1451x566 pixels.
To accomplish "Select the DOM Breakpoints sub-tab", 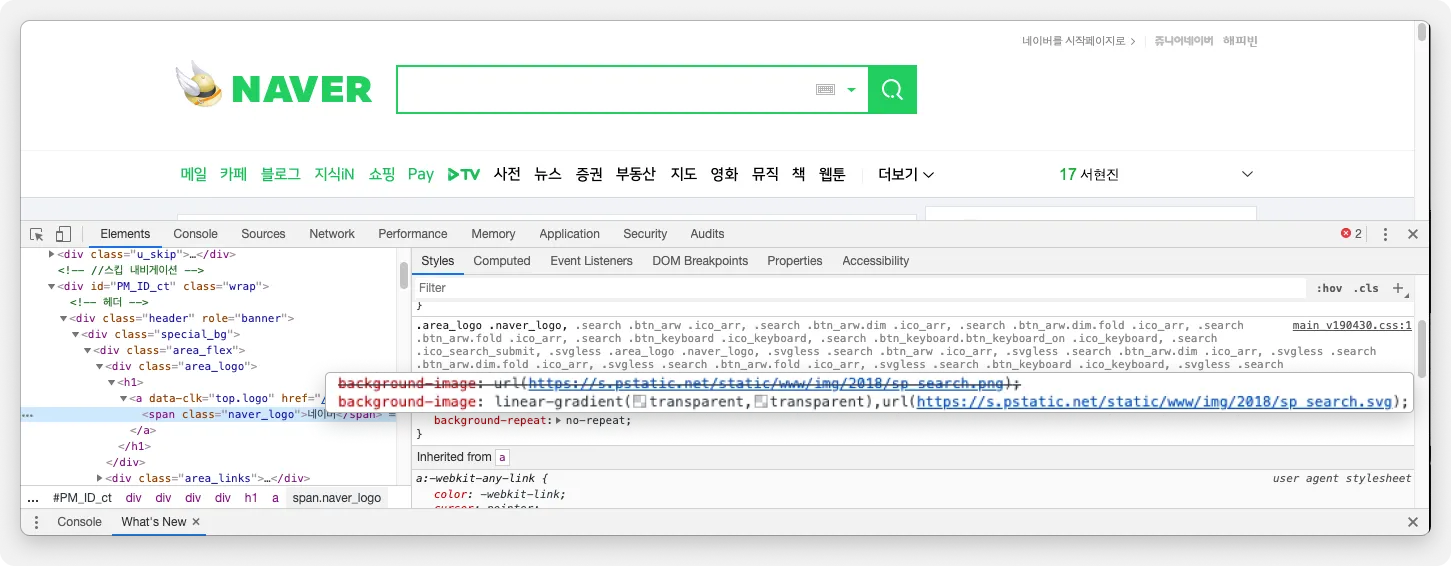I will [x=700, y=261].
